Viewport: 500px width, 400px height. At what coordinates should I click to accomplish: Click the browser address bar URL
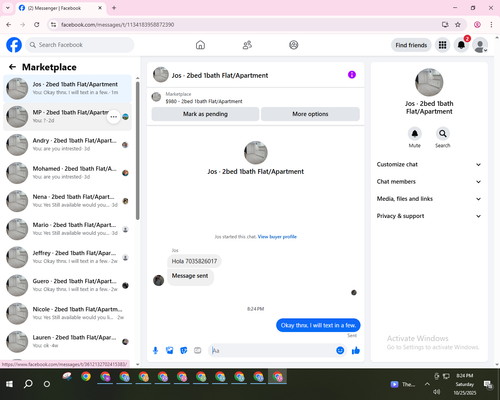[117, 24]
